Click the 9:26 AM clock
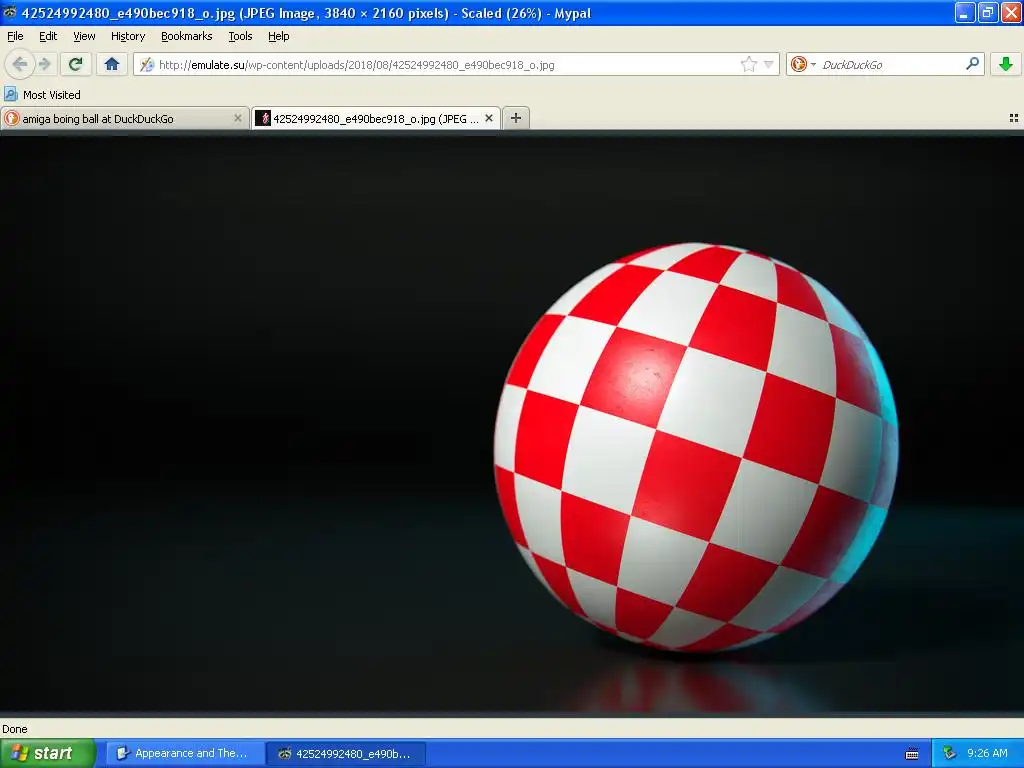The height and width of the screenshot is (768, 1024). (x=987, y=753)
